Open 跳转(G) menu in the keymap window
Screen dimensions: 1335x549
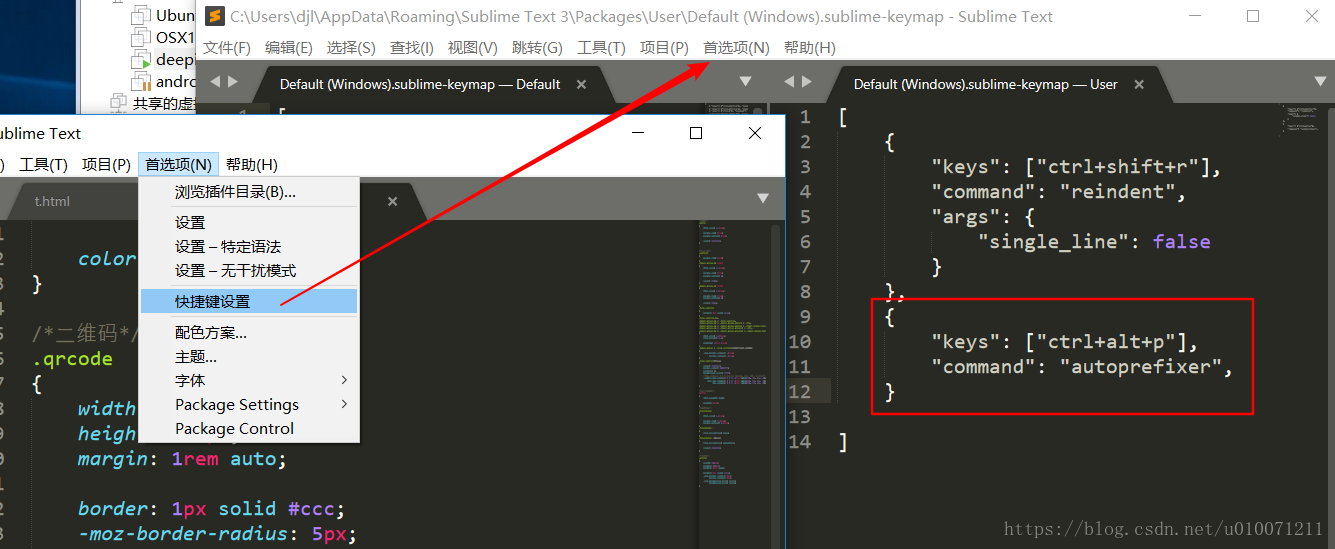[537, 48]
